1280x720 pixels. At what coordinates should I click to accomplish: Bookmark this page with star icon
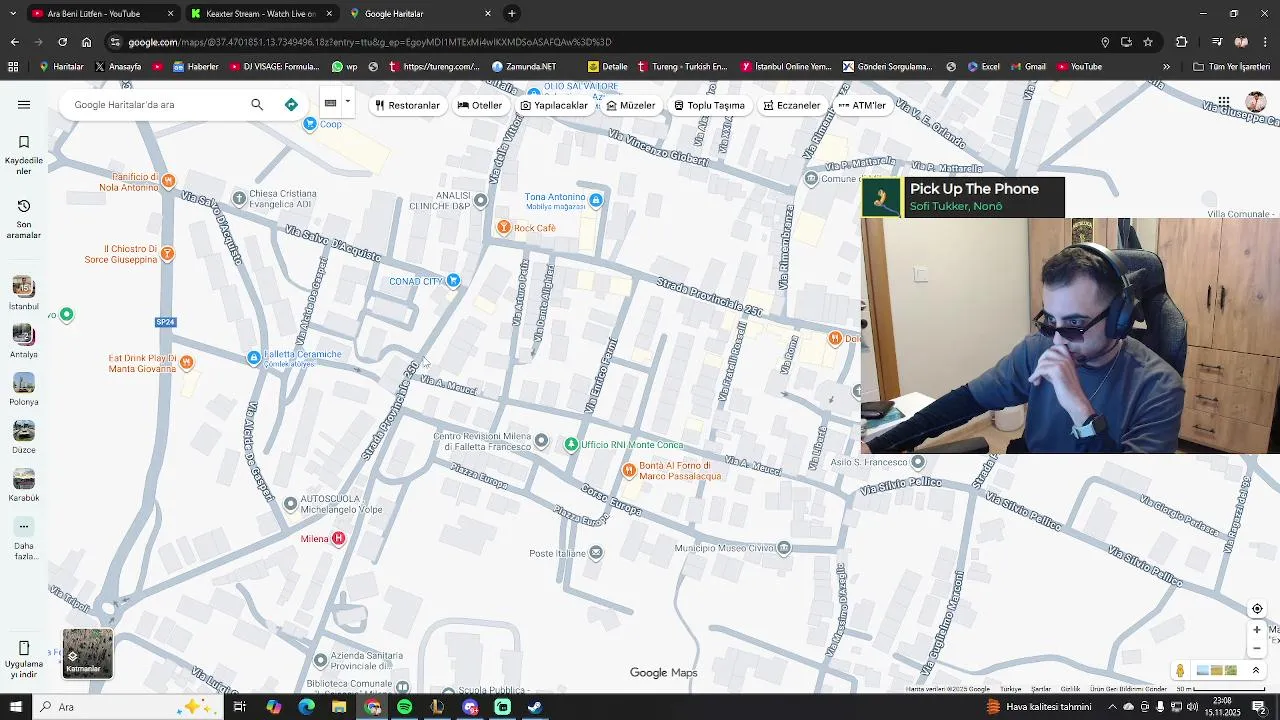(1148, 42)
